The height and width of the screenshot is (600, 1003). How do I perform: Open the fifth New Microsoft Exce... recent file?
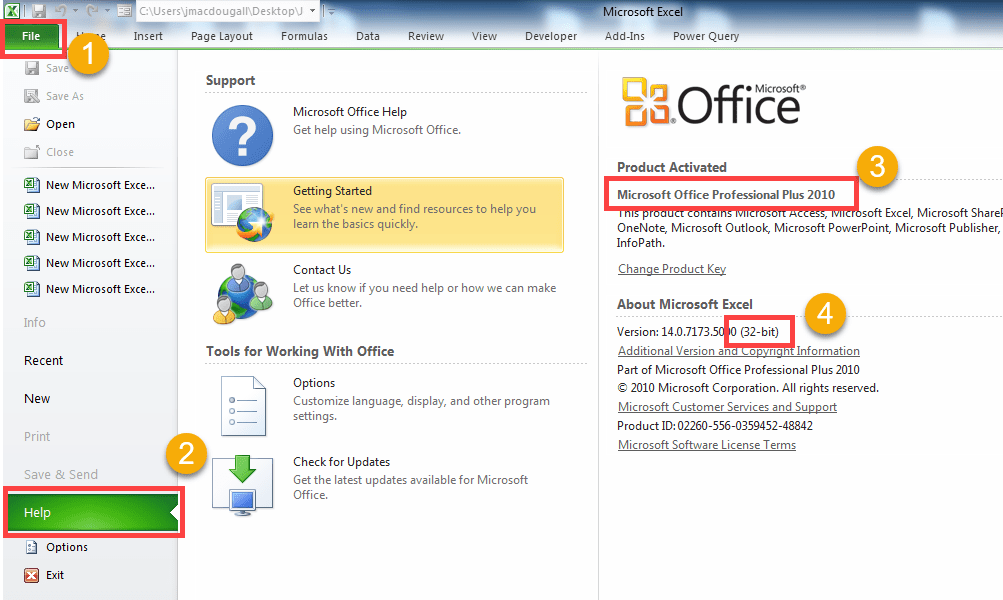(90, 289)
